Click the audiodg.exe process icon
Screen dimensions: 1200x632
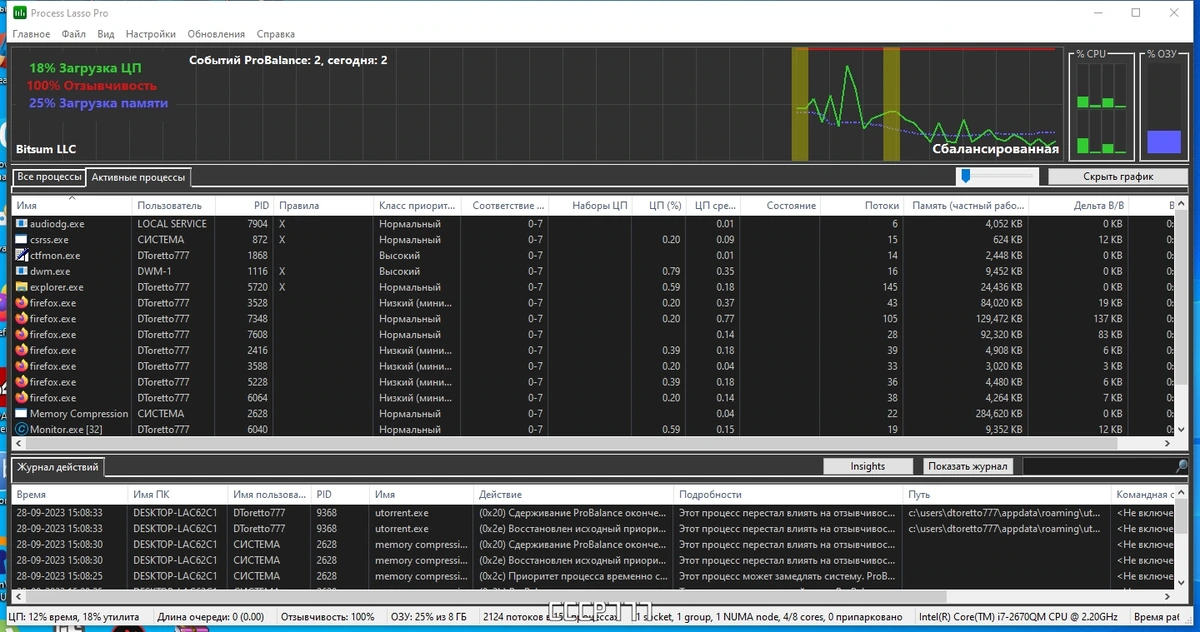click(21, 224)
